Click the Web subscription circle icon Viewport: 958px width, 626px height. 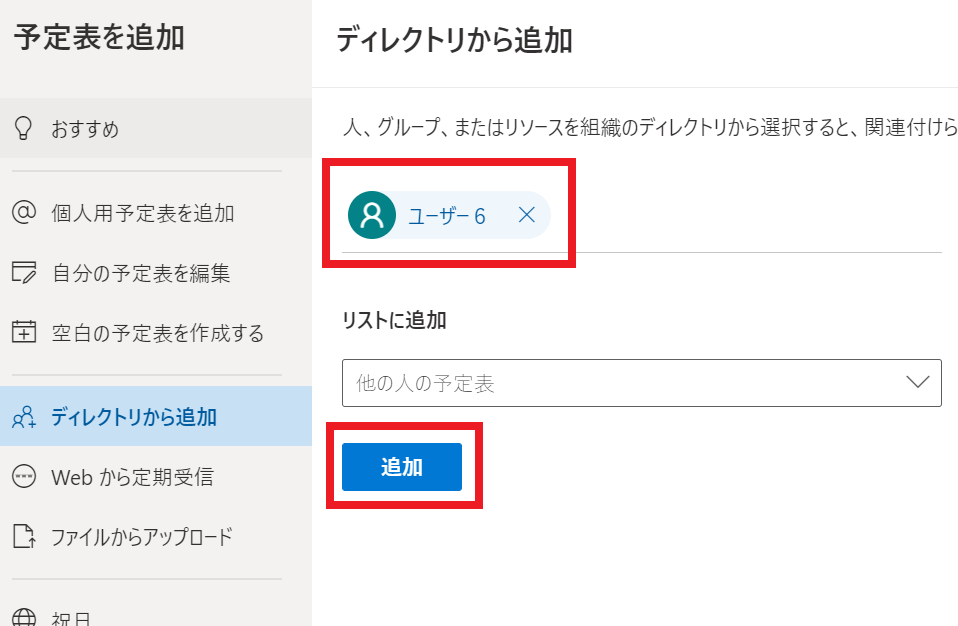coord(24,476)
